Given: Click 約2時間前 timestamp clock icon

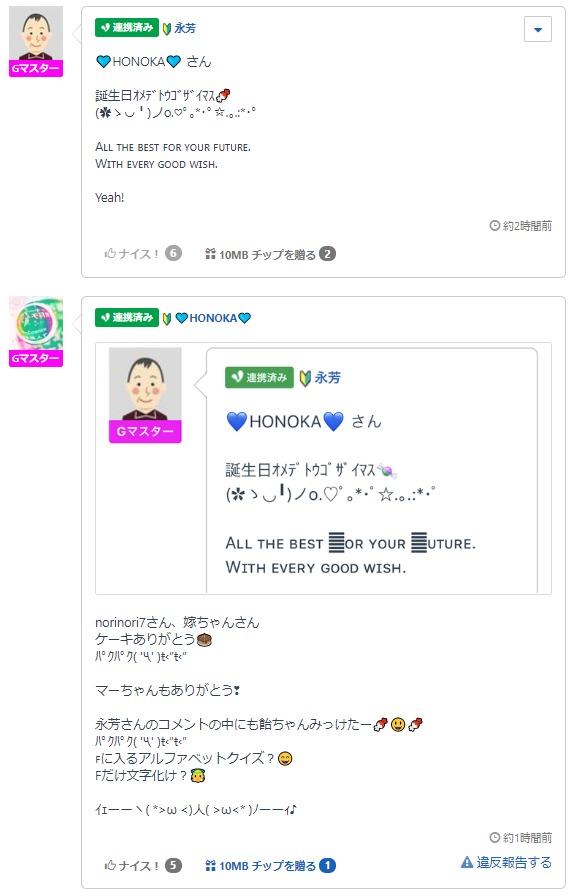Looking at the screenshot, I should [495, 226].
